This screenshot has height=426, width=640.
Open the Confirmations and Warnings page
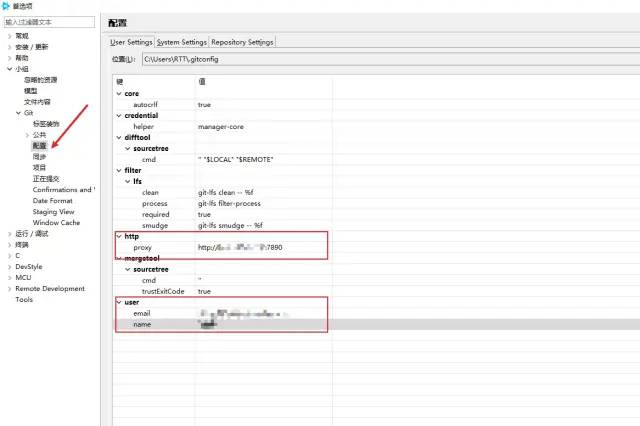tap(64, 190)
